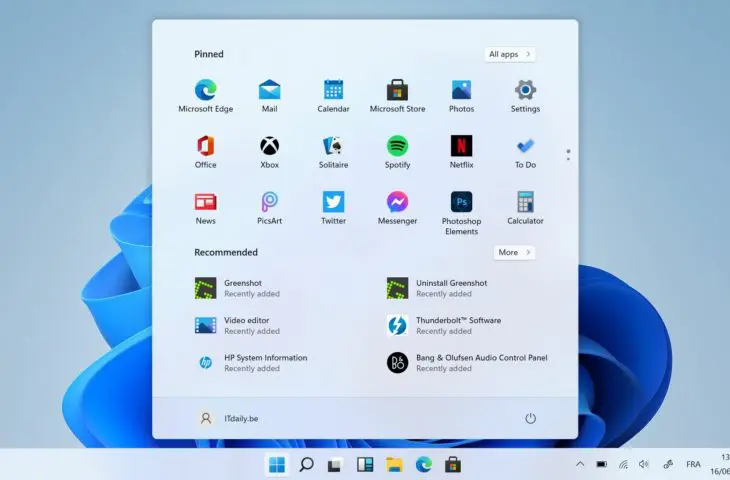Click the power button in Start menu
This screenshot has width=730, height=480.
click(530, 418)
